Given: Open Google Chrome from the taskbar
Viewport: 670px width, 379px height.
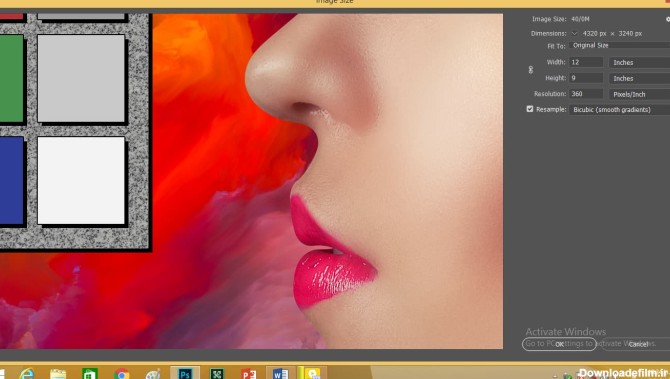Looking at the screenshot, I should coord(122,374).
